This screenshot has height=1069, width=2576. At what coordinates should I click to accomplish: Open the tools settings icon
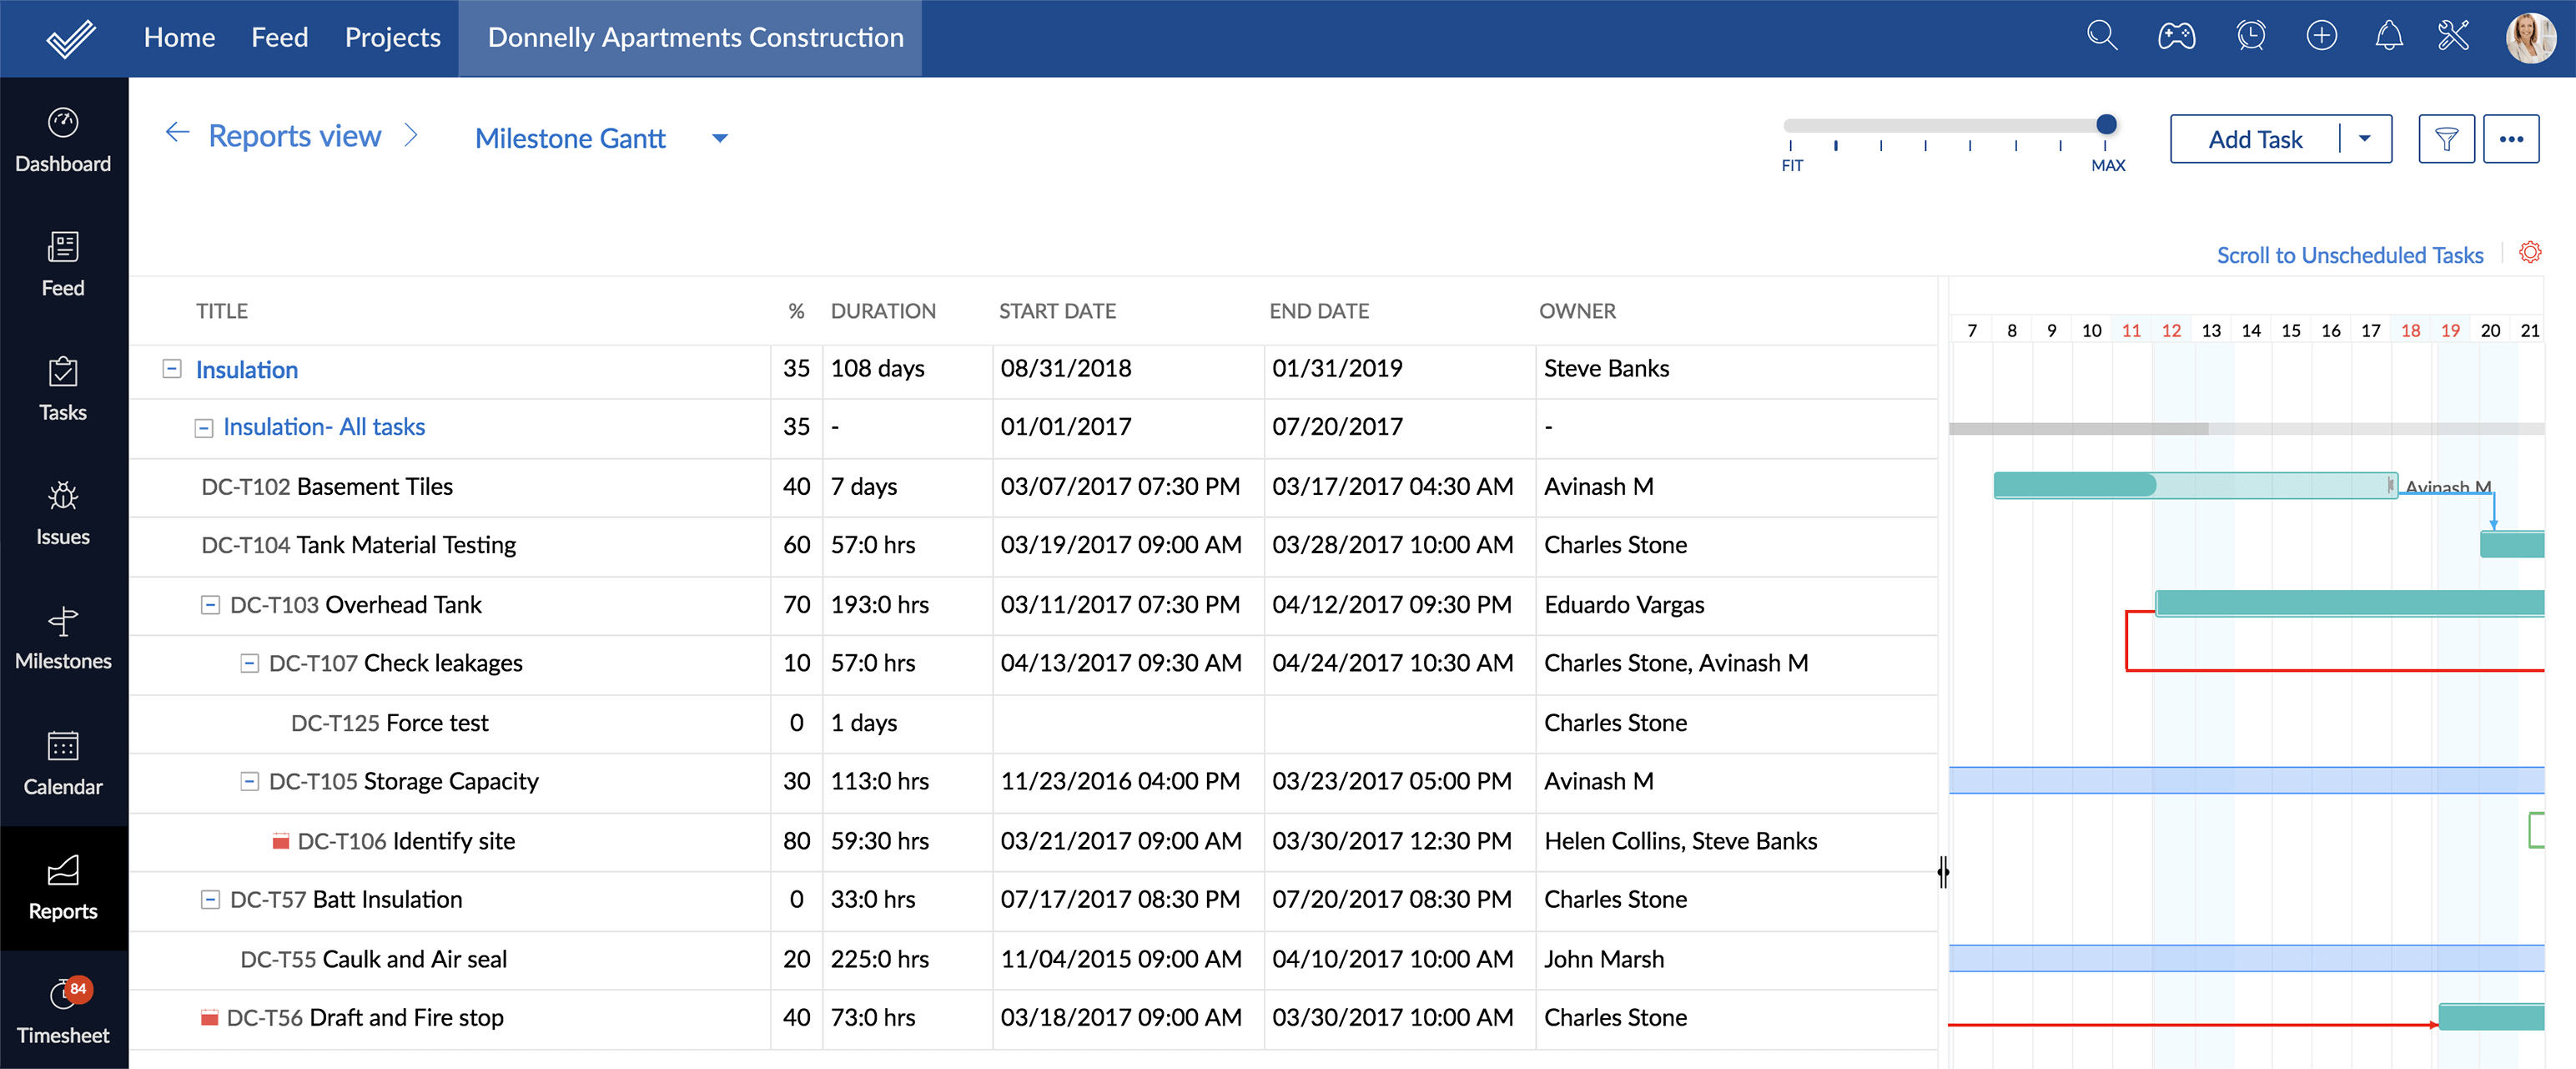click(x=2453, y=36)
